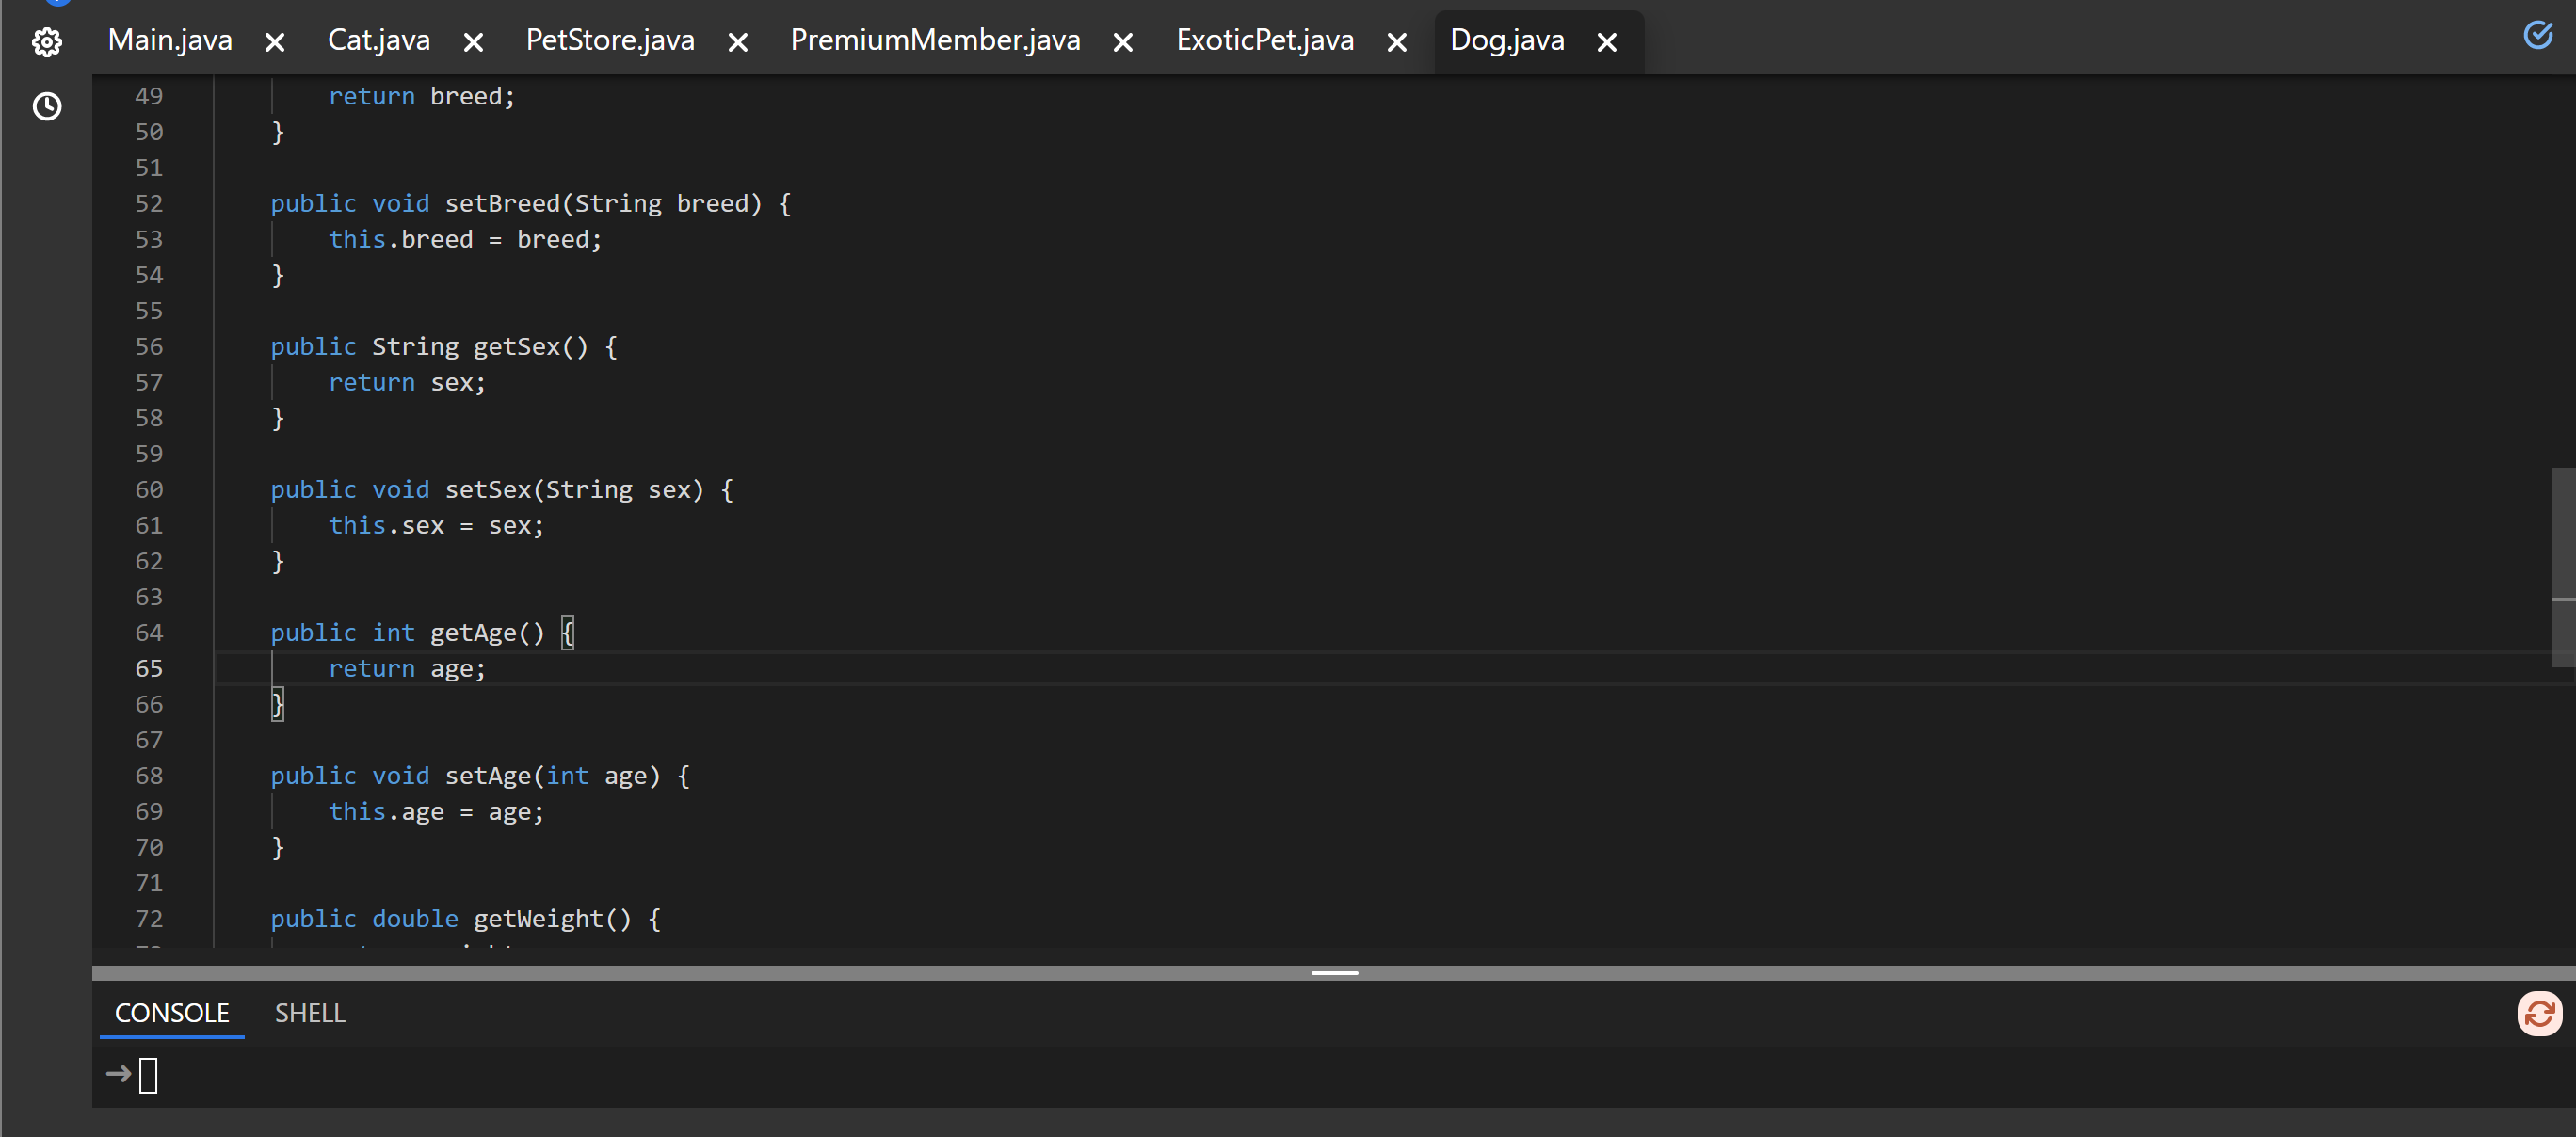Close the Cat.java tab
The height and width of the screenshot is (1137, 2576).
pos(474,42)
